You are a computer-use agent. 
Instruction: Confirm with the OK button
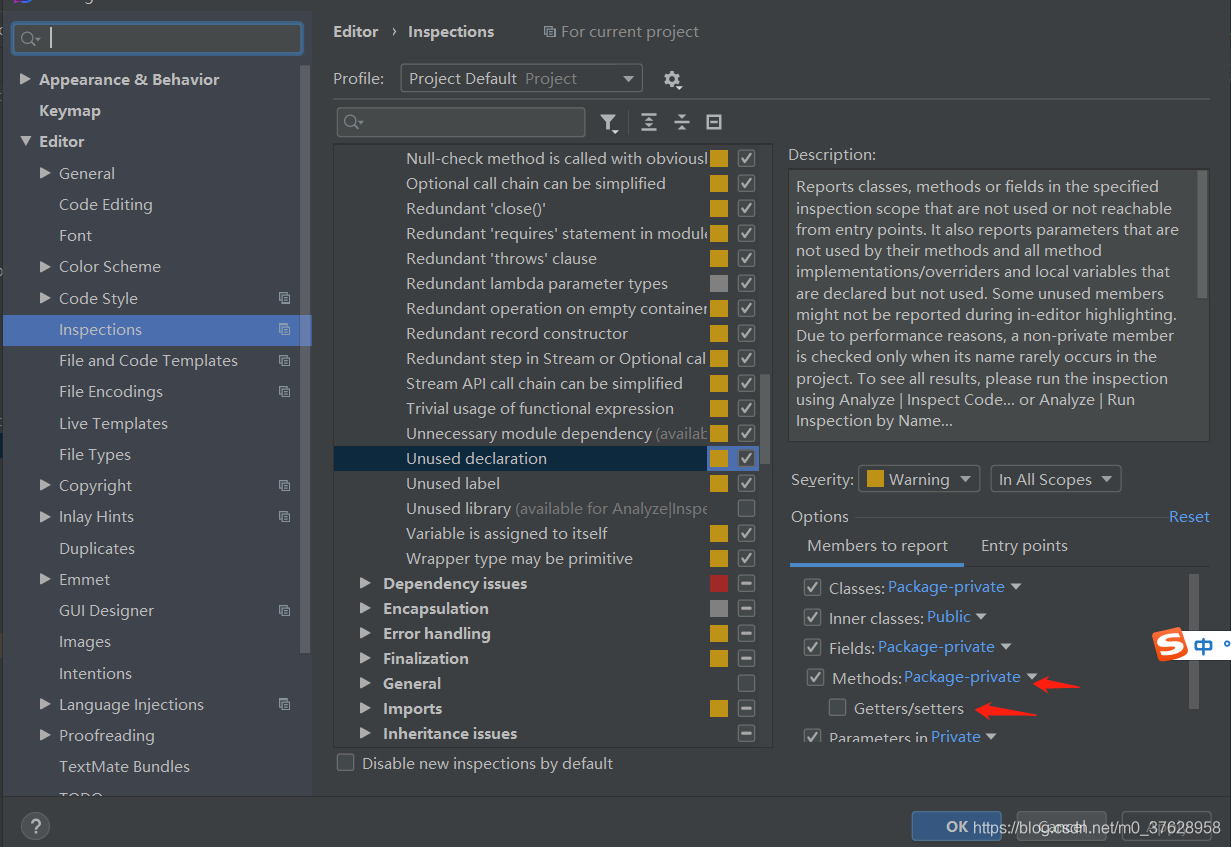pyautogui.click(x=956, y=826)
